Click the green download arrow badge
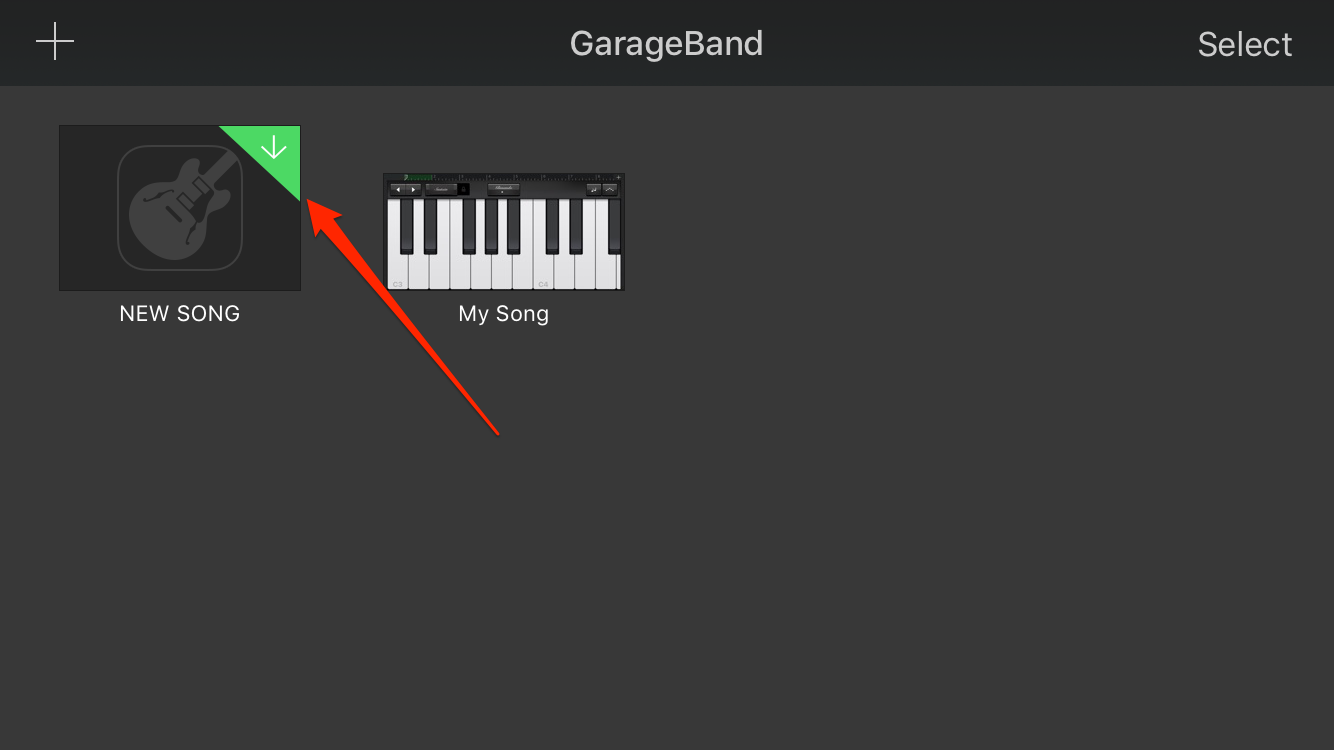Image resolution: width=1334 pixels, height=750 pixels. [x=273, y=149]
